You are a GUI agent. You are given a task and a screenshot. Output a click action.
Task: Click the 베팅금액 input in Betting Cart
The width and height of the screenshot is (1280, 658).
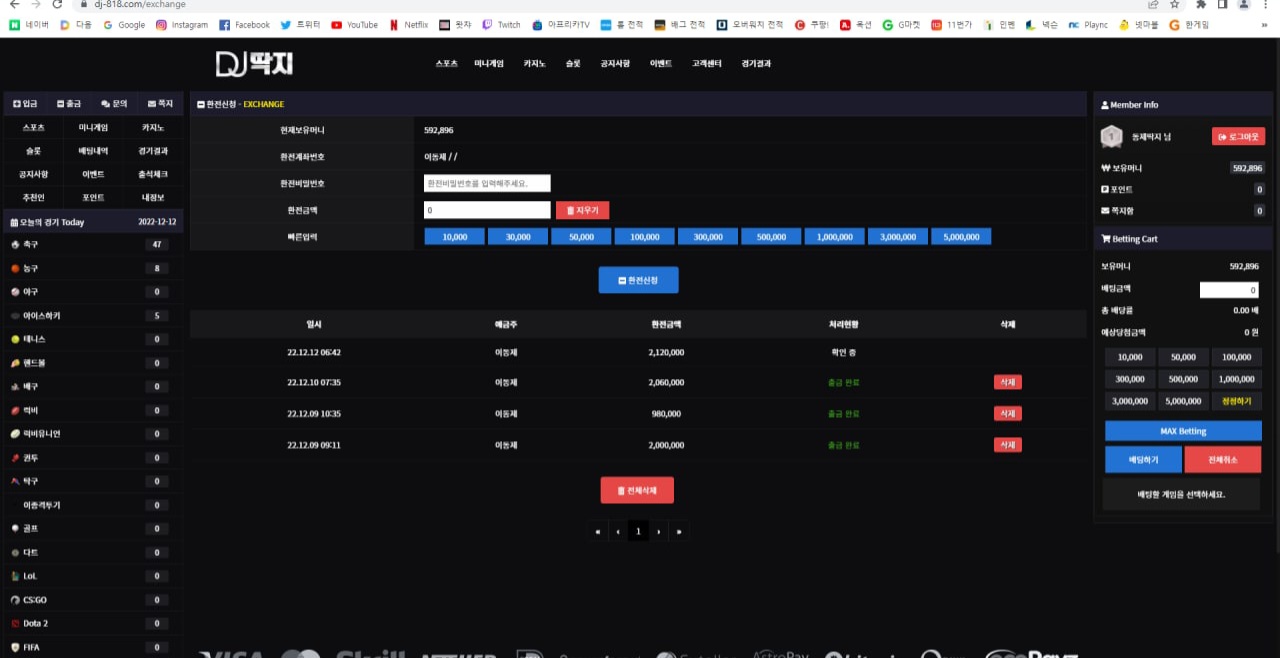coord(1230,290)
